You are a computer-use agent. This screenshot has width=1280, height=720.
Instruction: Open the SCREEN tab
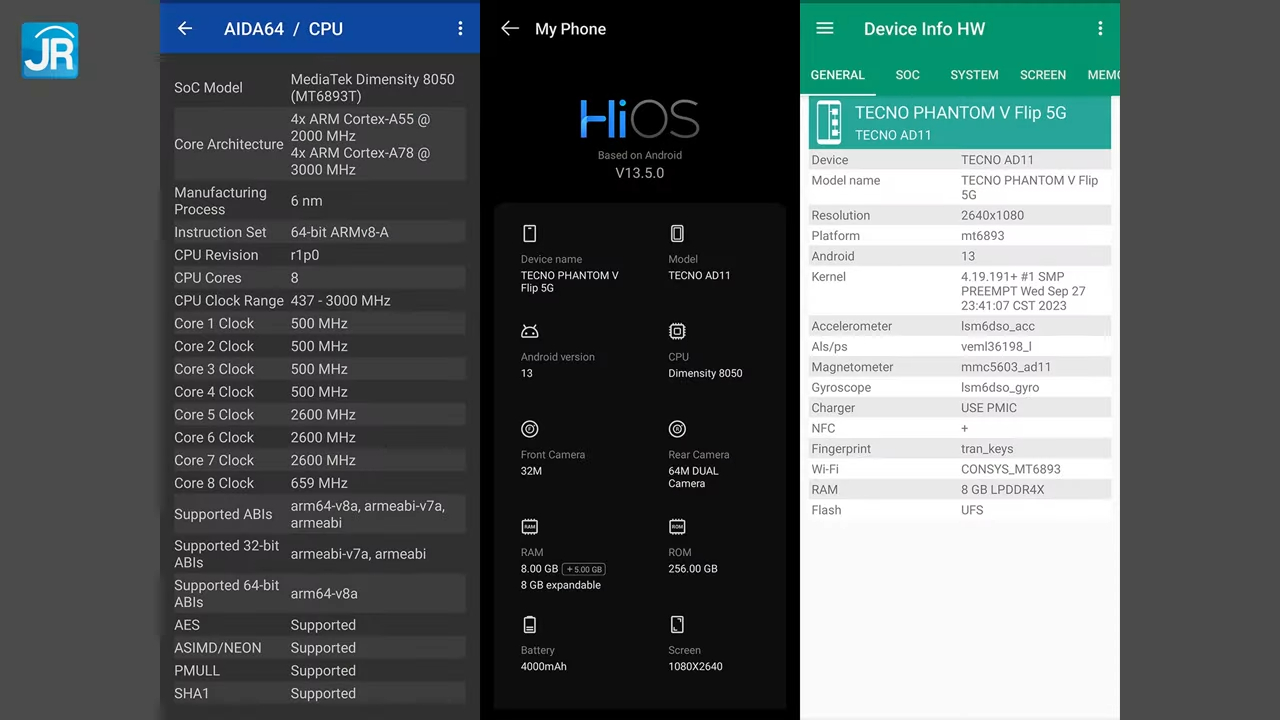[x=1042, y=75]
